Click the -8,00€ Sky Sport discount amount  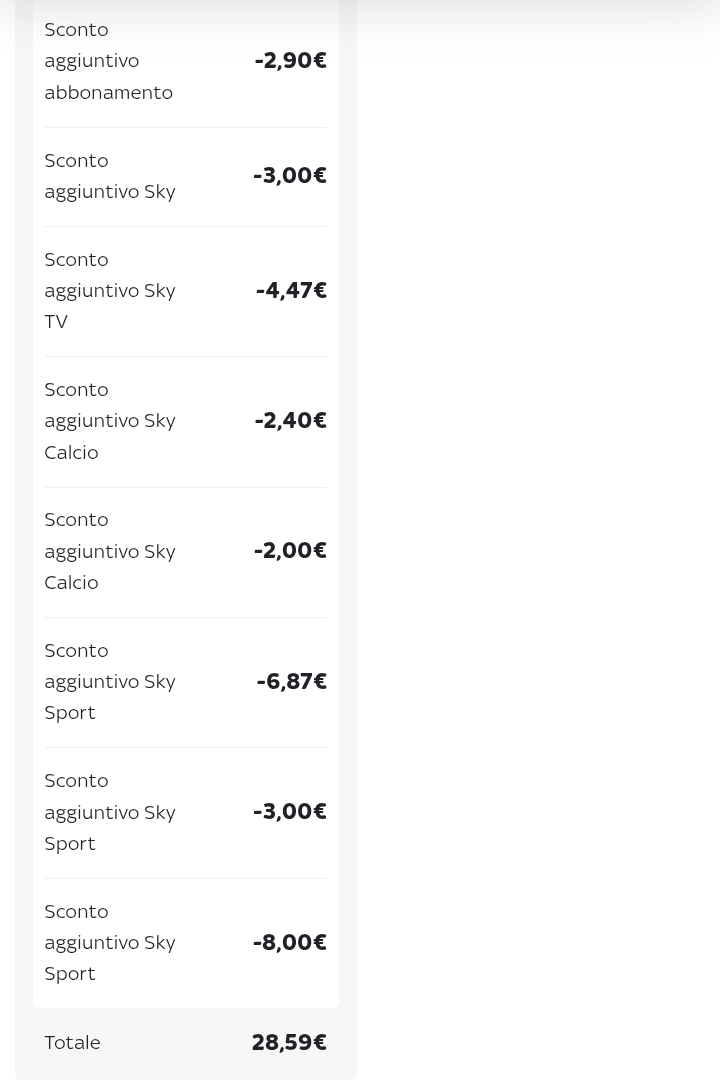tap(290, 942)
